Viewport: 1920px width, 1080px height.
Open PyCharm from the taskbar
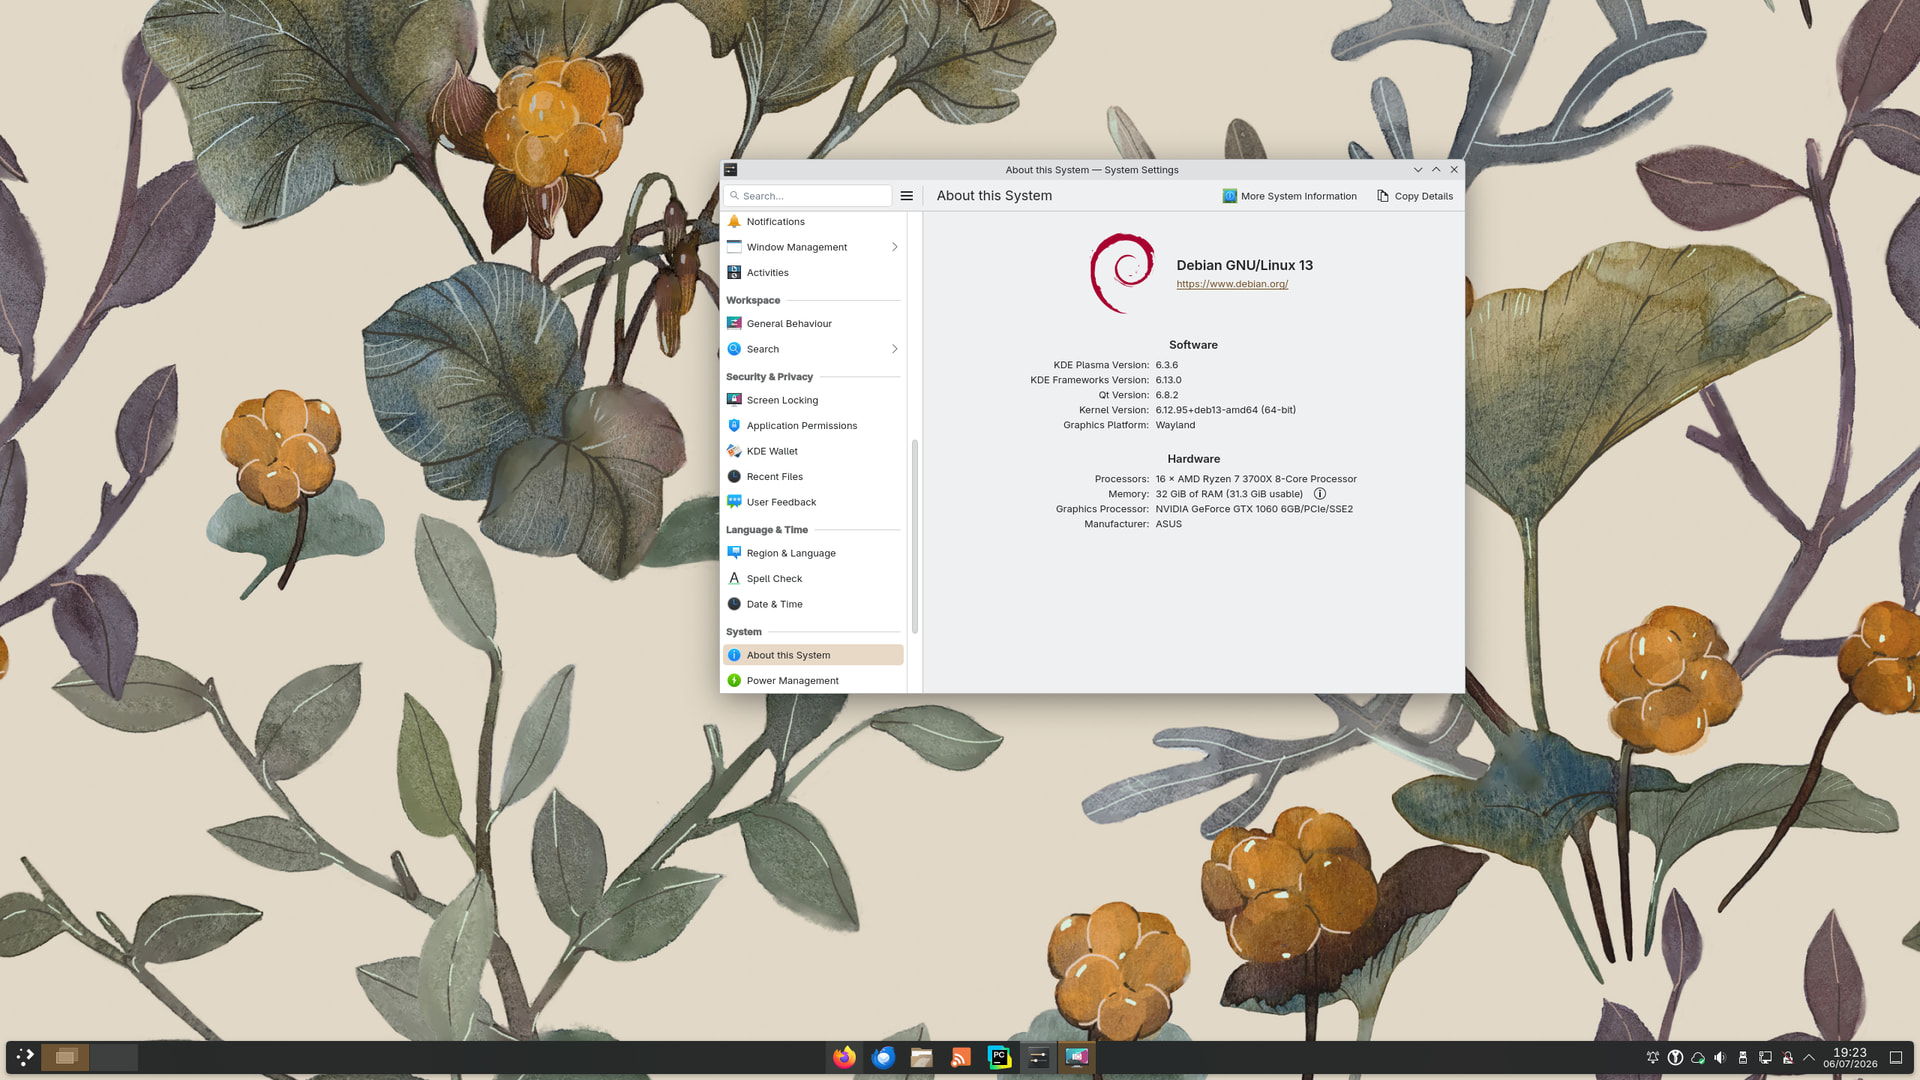[x=999, y=1057]
